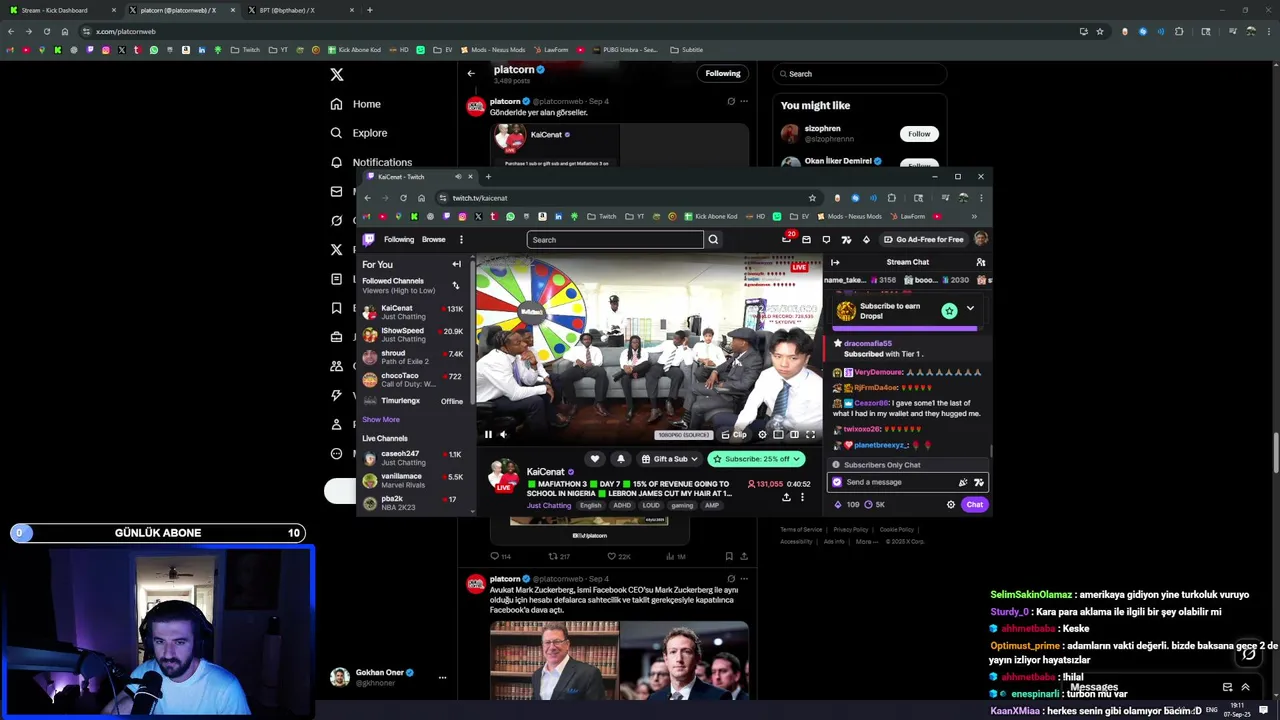Open the Twitch whispers icon

[x=826, y=240]
